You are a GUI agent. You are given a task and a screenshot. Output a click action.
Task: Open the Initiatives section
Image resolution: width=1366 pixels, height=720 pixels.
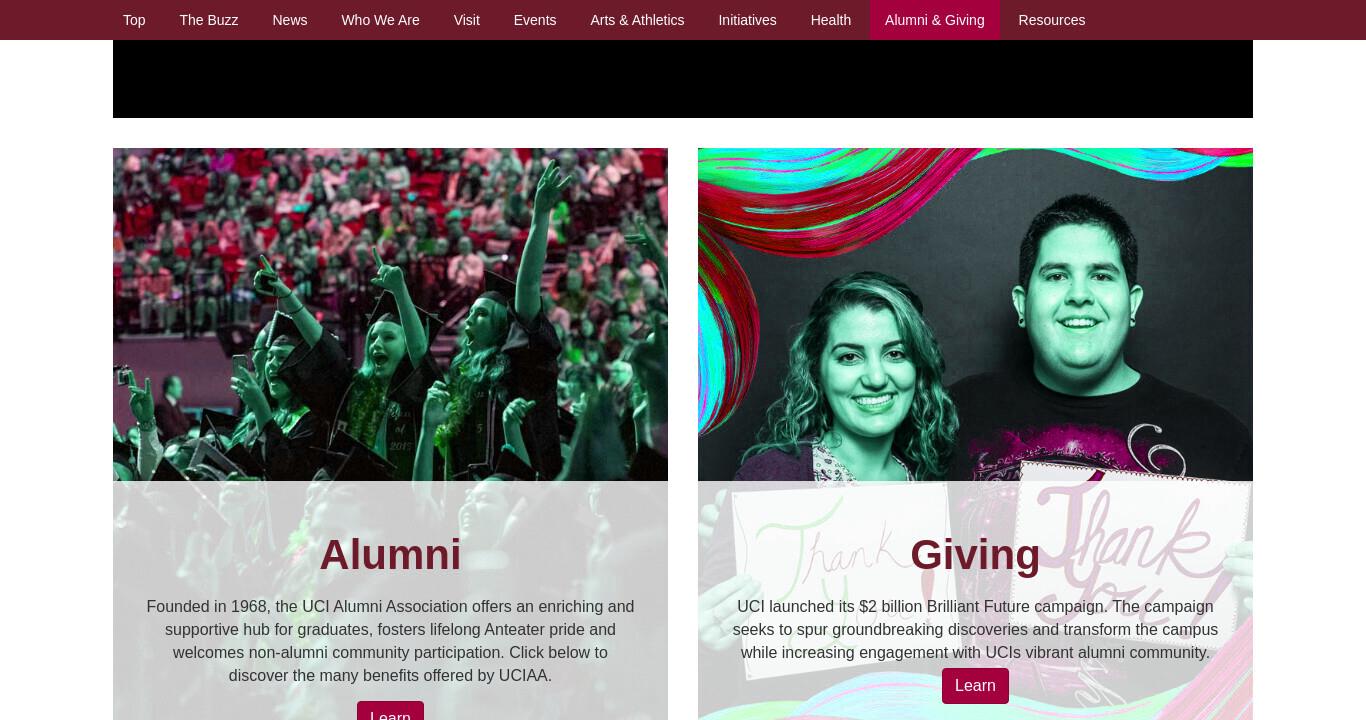[747, 20]
